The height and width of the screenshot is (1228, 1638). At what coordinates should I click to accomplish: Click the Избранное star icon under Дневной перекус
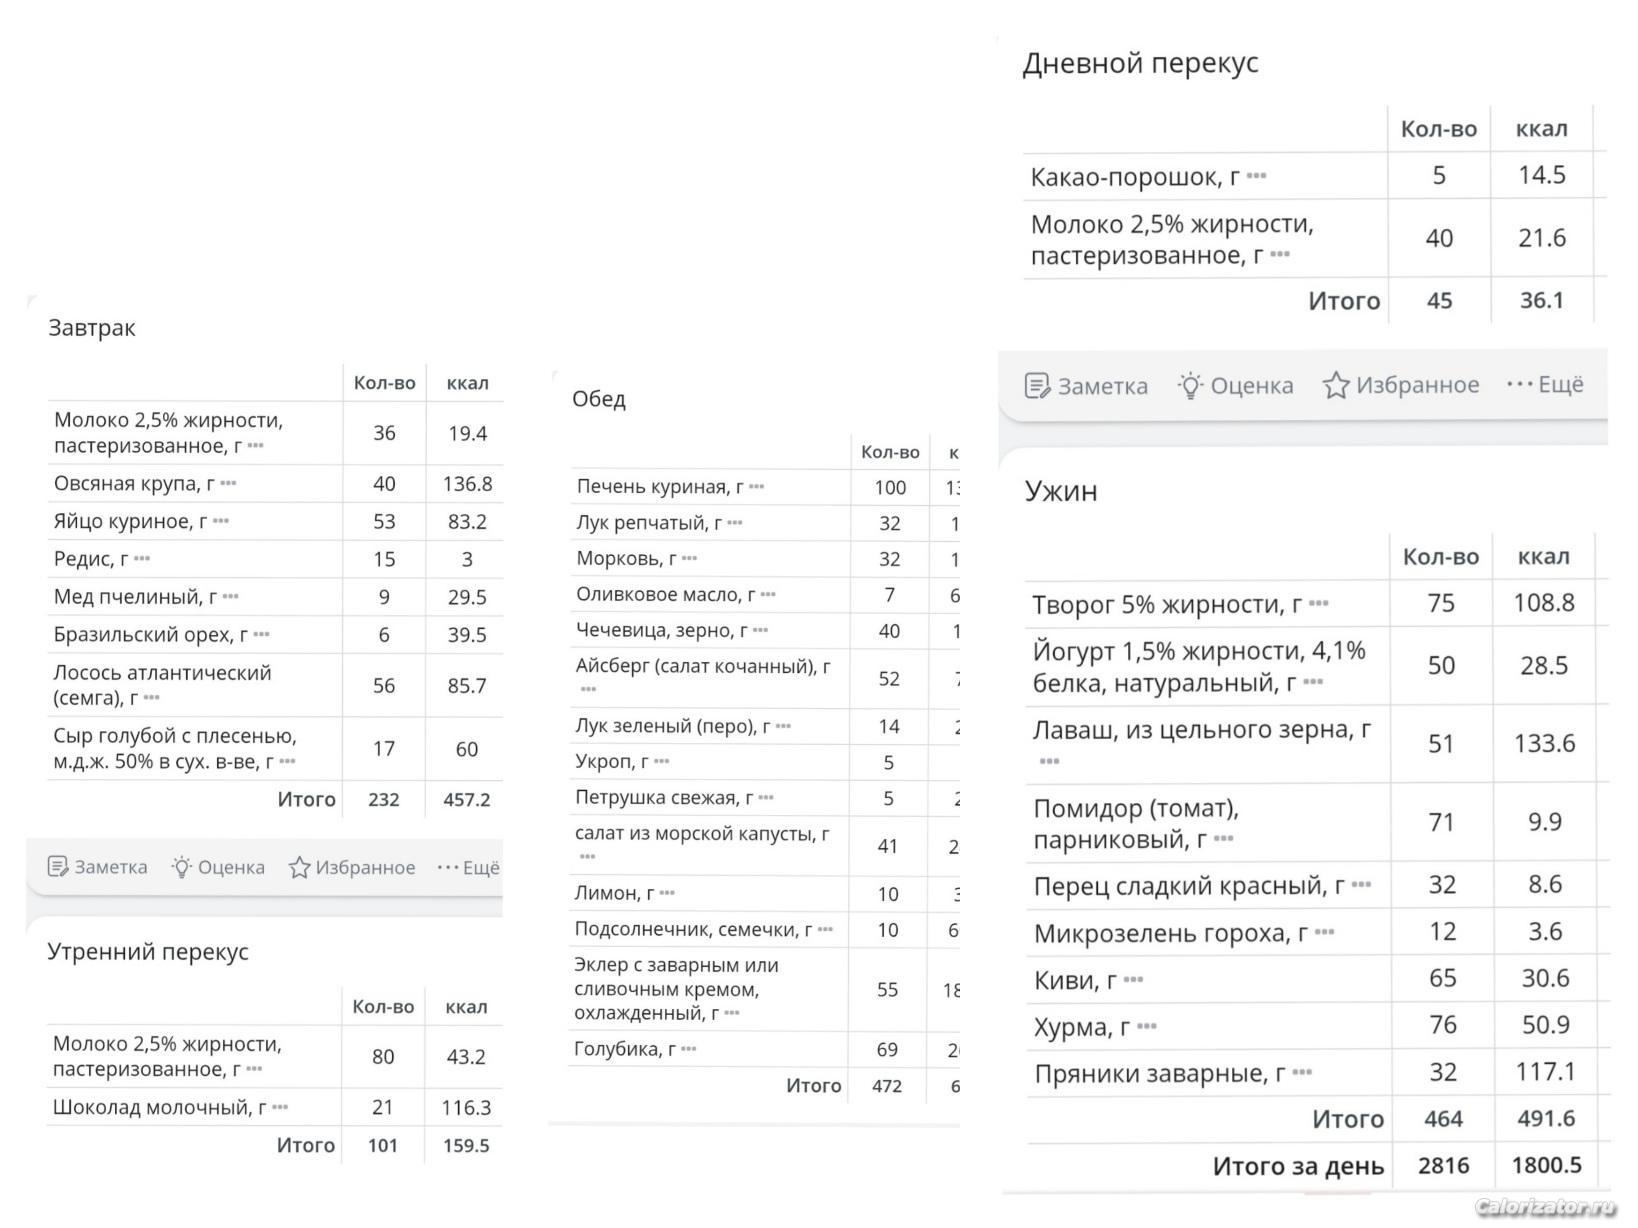(1336, 386)
